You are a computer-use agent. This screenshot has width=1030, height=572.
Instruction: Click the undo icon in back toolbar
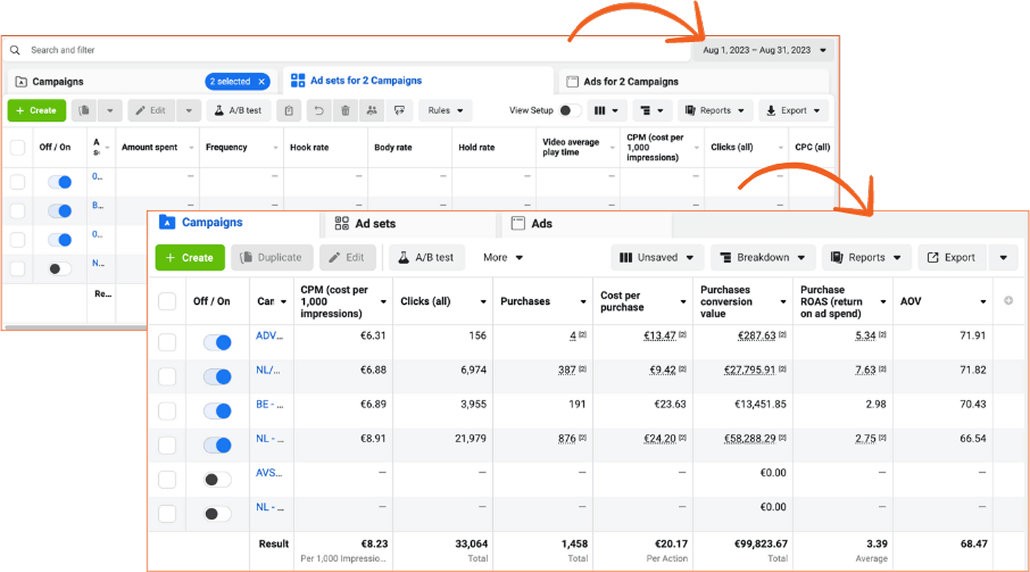click(319, 110)
